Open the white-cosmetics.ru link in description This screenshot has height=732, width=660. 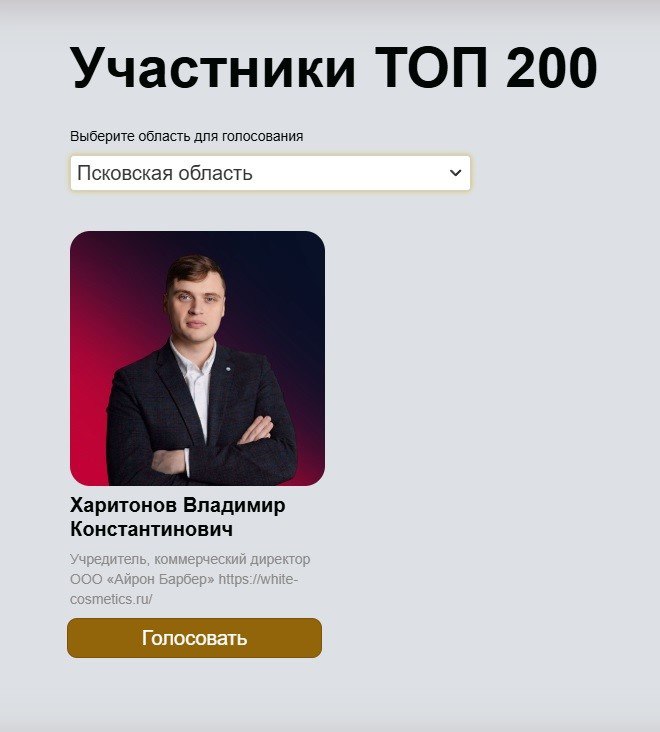click(184, 589)
